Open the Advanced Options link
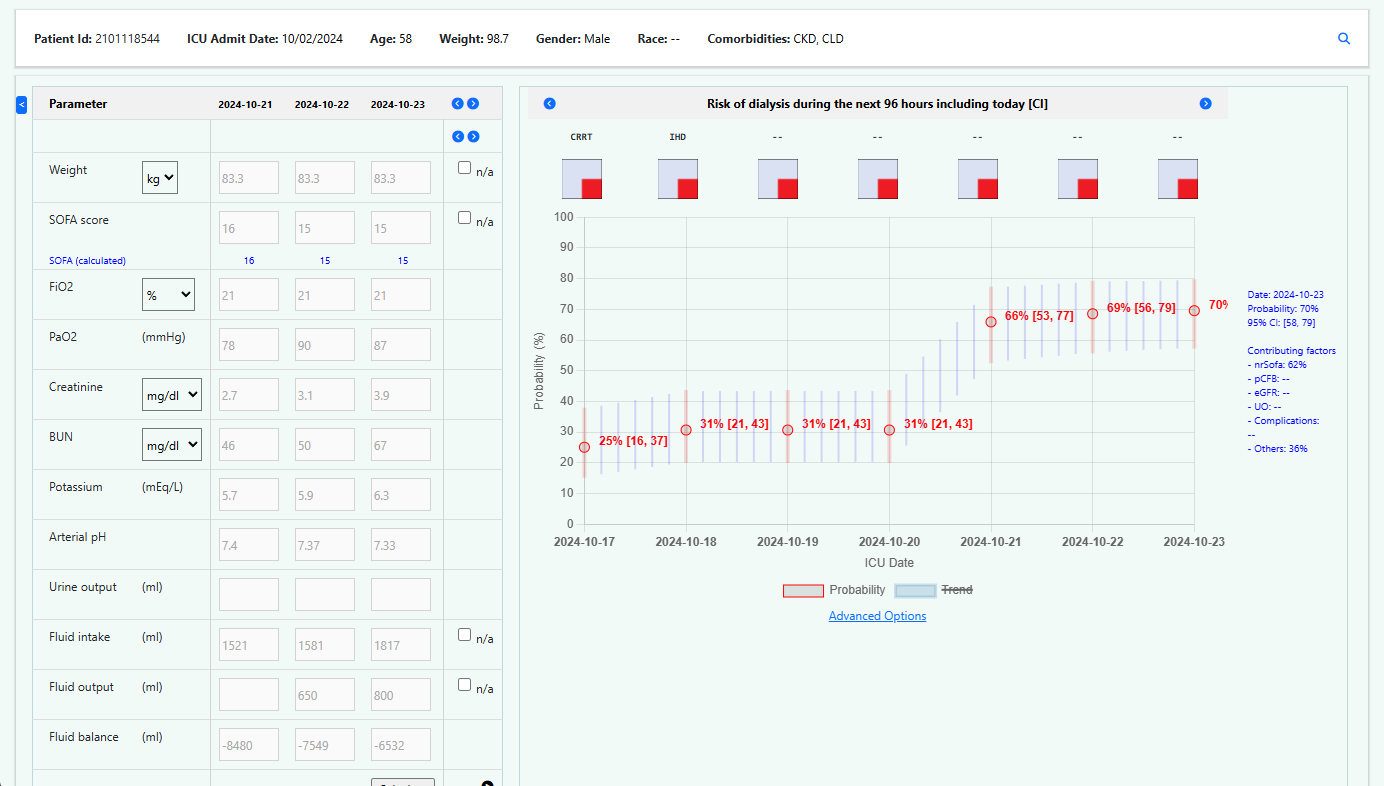Image resolution: width=1384 pixels, height=786 pixels. pos(877,616)
